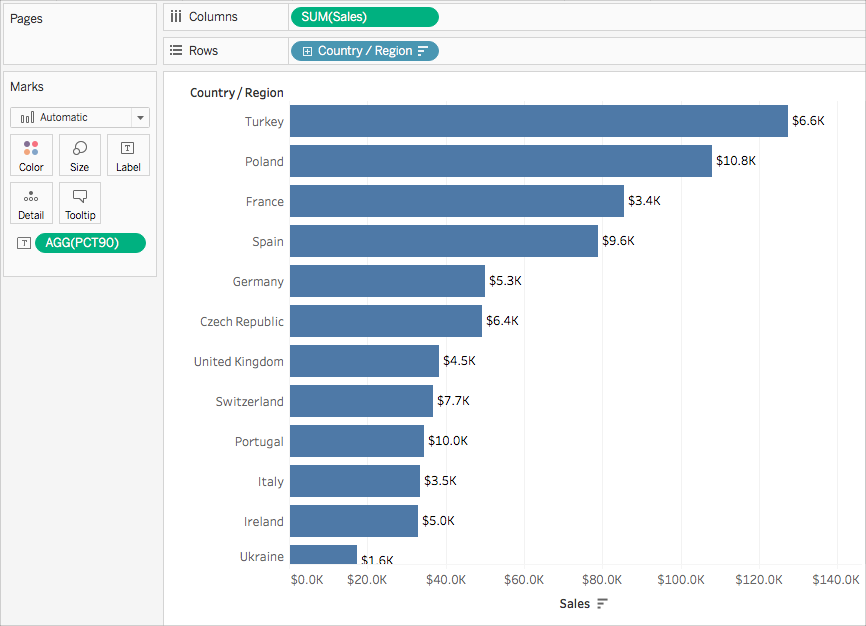The height and width of the screenshot is (626, 866).
Task: Open the Label marks card
Action: (128, 155)
